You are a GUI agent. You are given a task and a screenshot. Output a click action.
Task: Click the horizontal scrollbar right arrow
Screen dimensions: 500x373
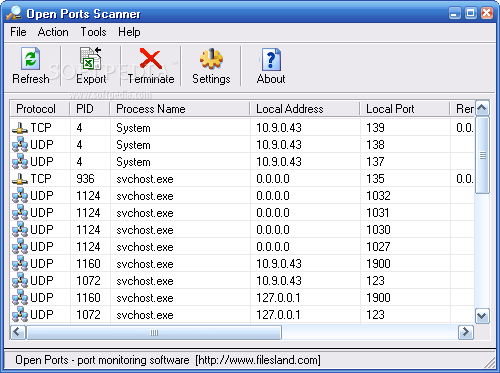(x=466, y=332)
